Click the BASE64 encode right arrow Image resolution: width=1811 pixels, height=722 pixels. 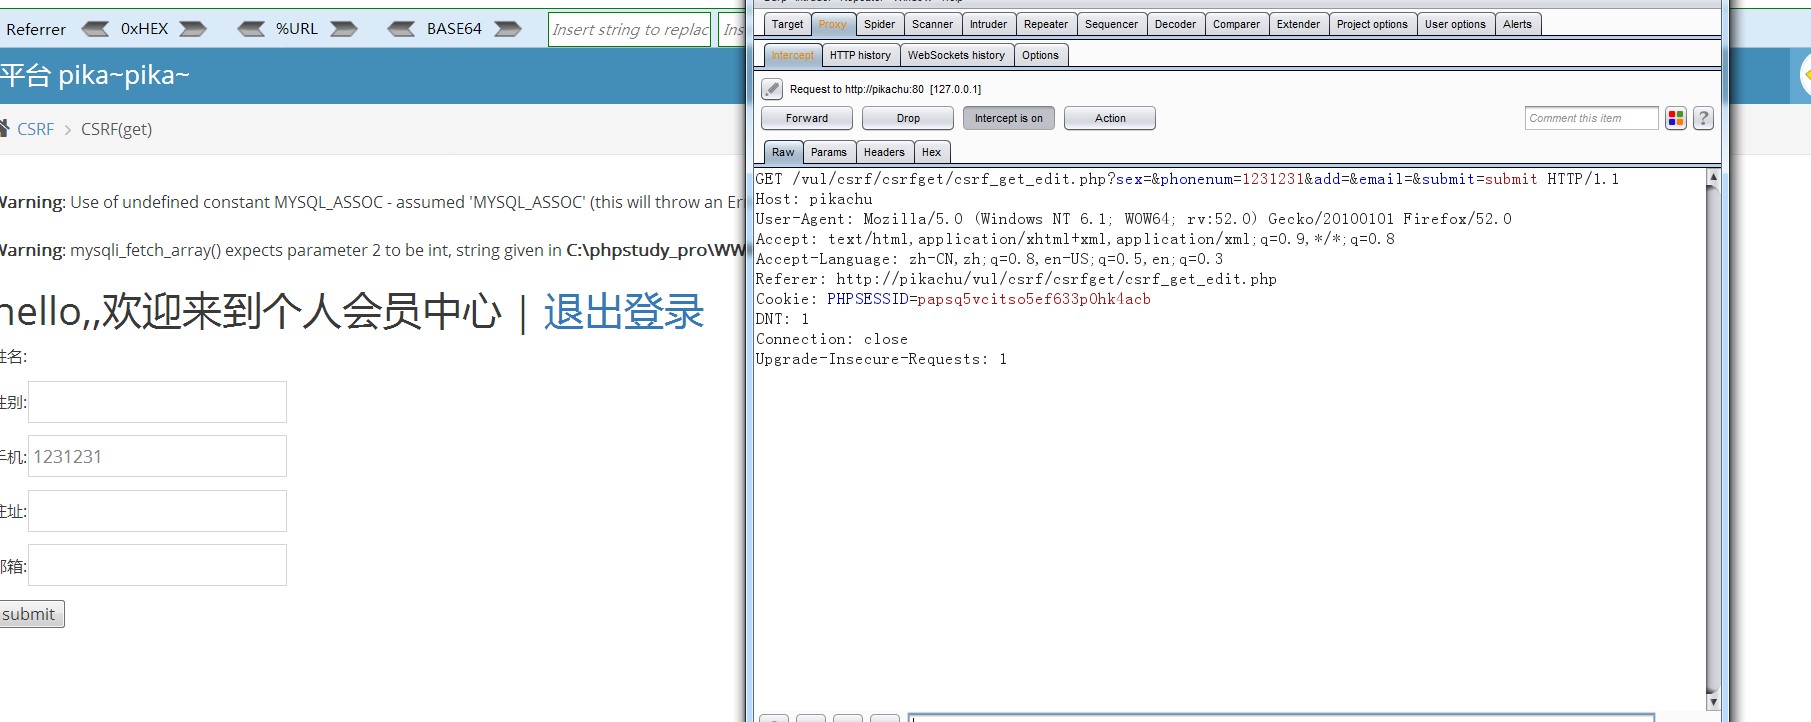(x=508, y=29)
